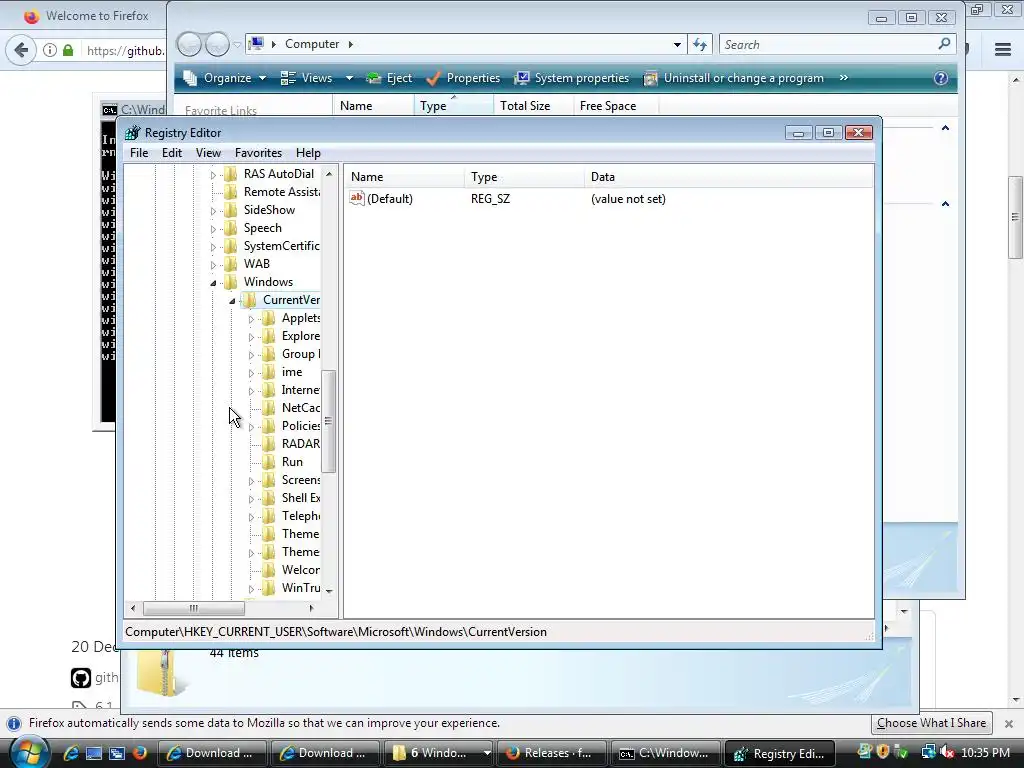
Task: Expand the RAS AutoDial key
Action: (213, 175)
